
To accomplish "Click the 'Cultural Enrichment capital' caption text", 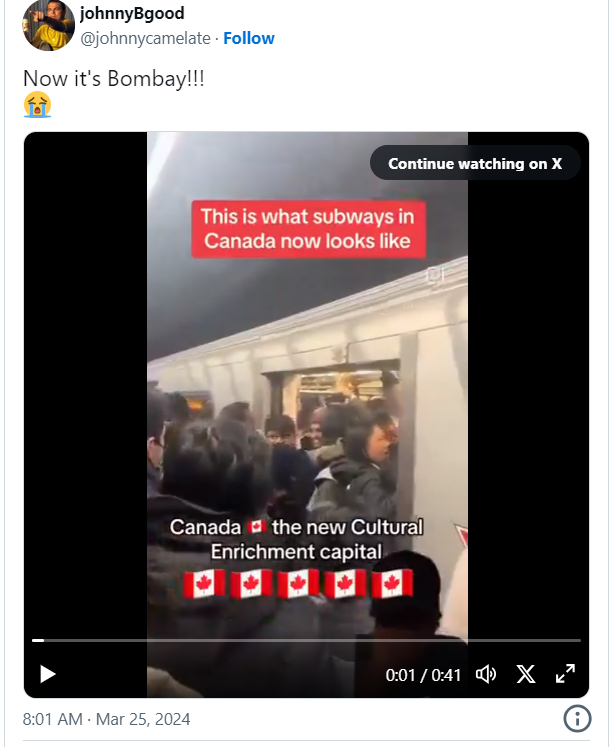I will click(x=296, y=539).
